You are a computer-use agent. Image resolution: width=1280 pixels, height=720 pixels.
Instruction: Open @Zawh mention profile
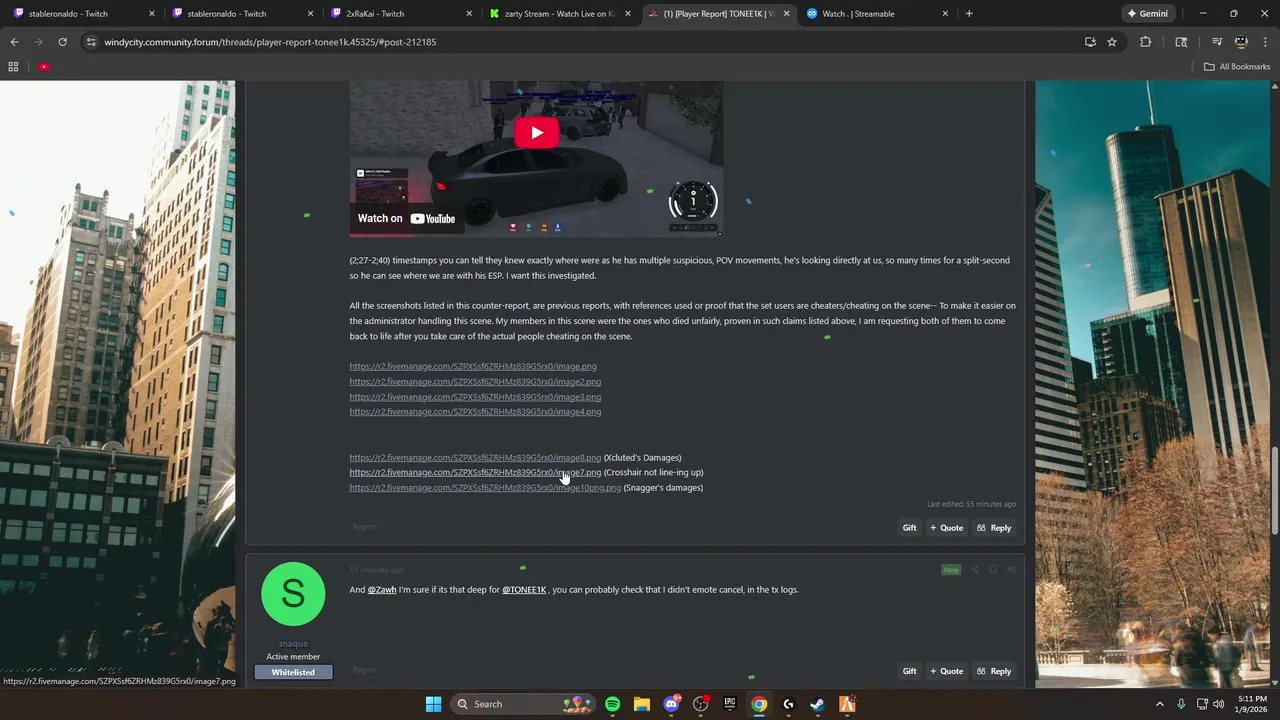pos(382,590)
